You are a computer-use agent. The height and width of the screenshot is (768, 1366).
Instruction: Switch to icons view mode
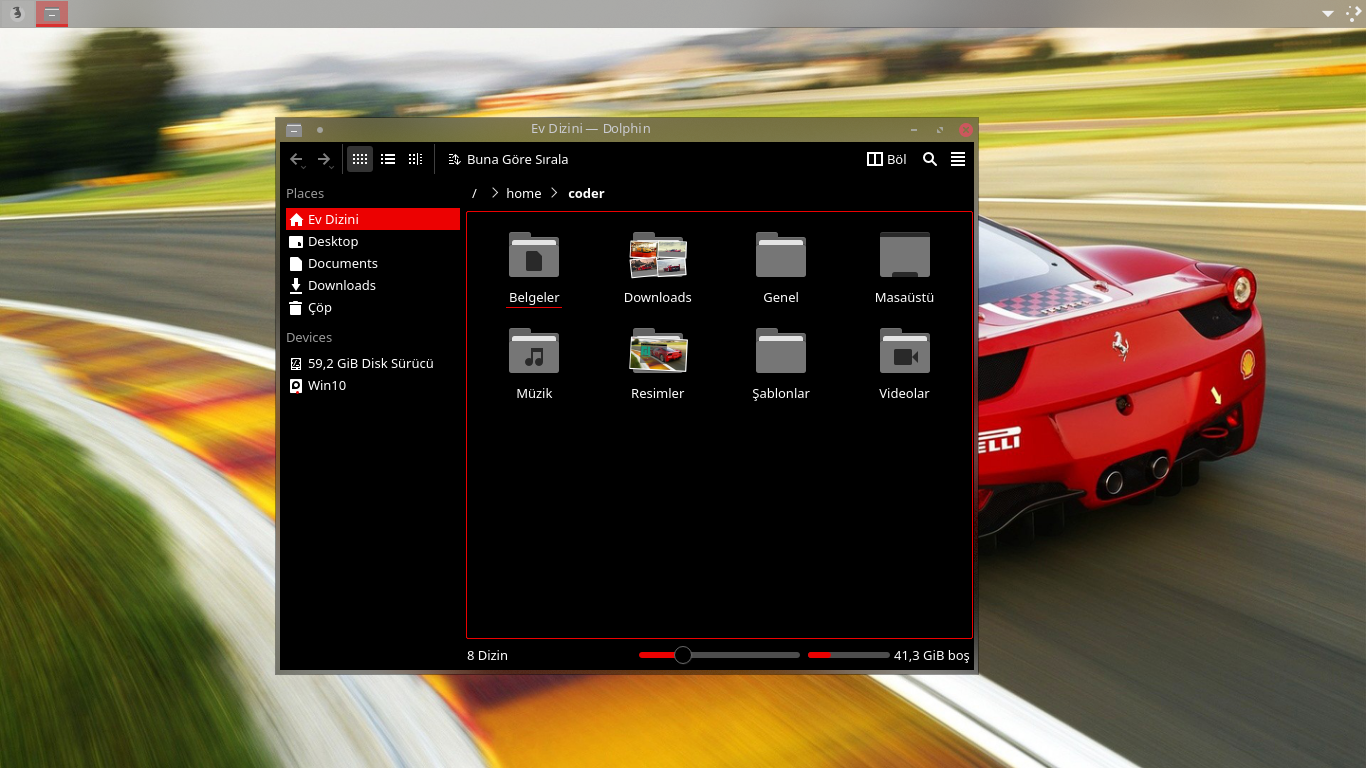pos(360,159)
